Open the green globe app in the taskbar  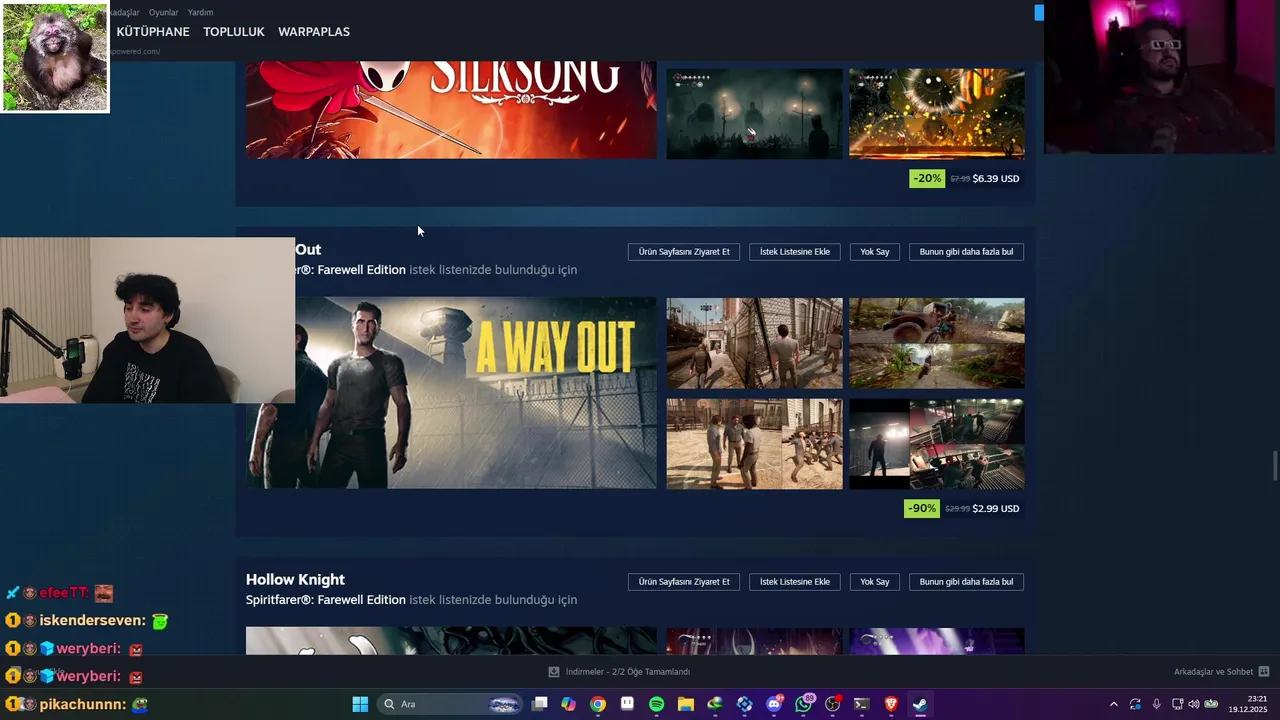(715, 704)
